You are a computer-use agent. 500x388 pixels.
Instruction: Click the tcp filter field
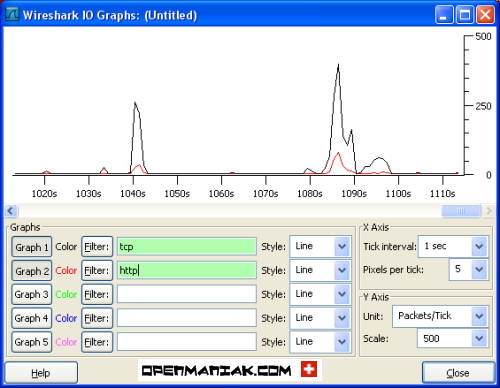187,247
